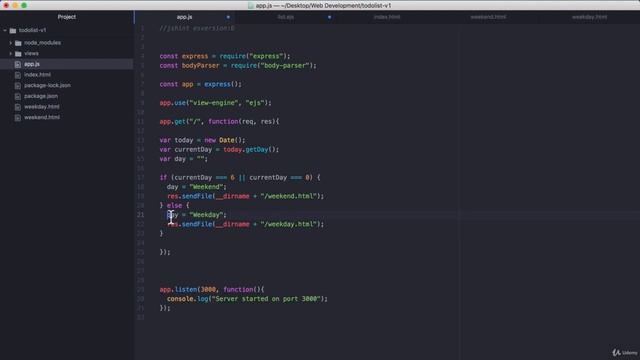Switch to the weekday.html editor tab

(589, 17)
